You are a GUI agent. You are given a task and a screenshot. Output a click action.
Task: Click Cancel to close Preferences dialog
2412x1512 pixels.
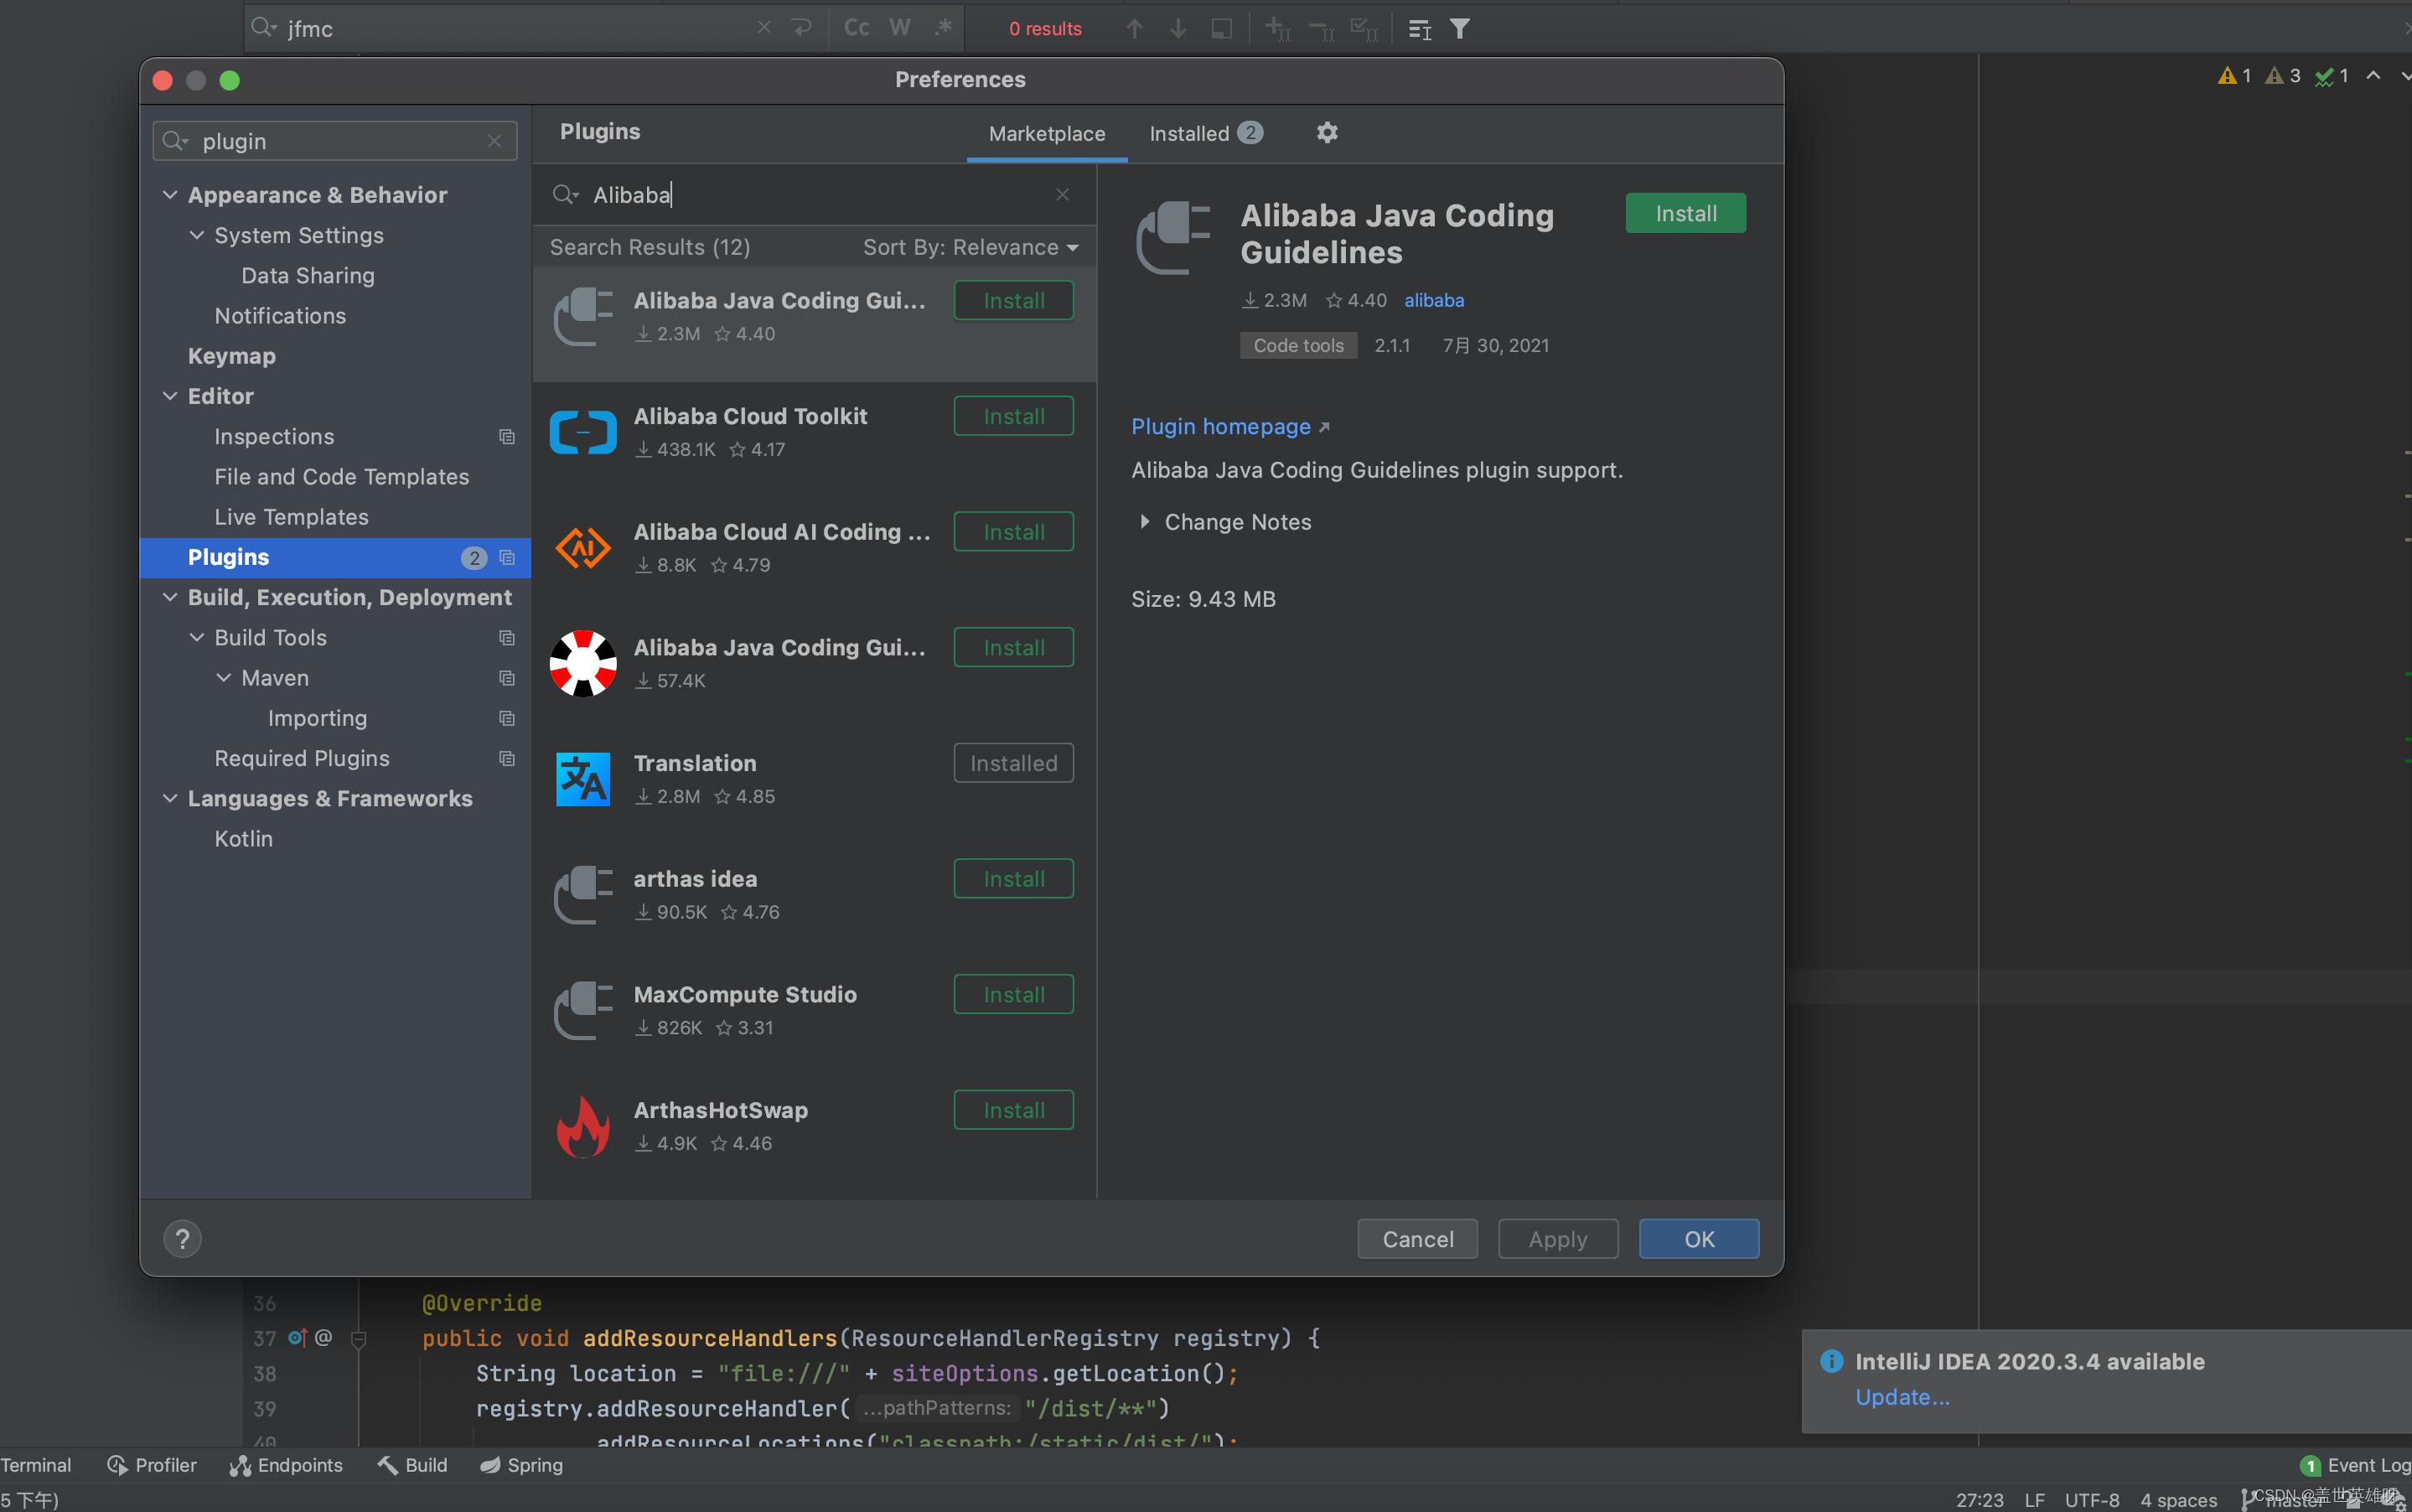click(1417, 1237)
